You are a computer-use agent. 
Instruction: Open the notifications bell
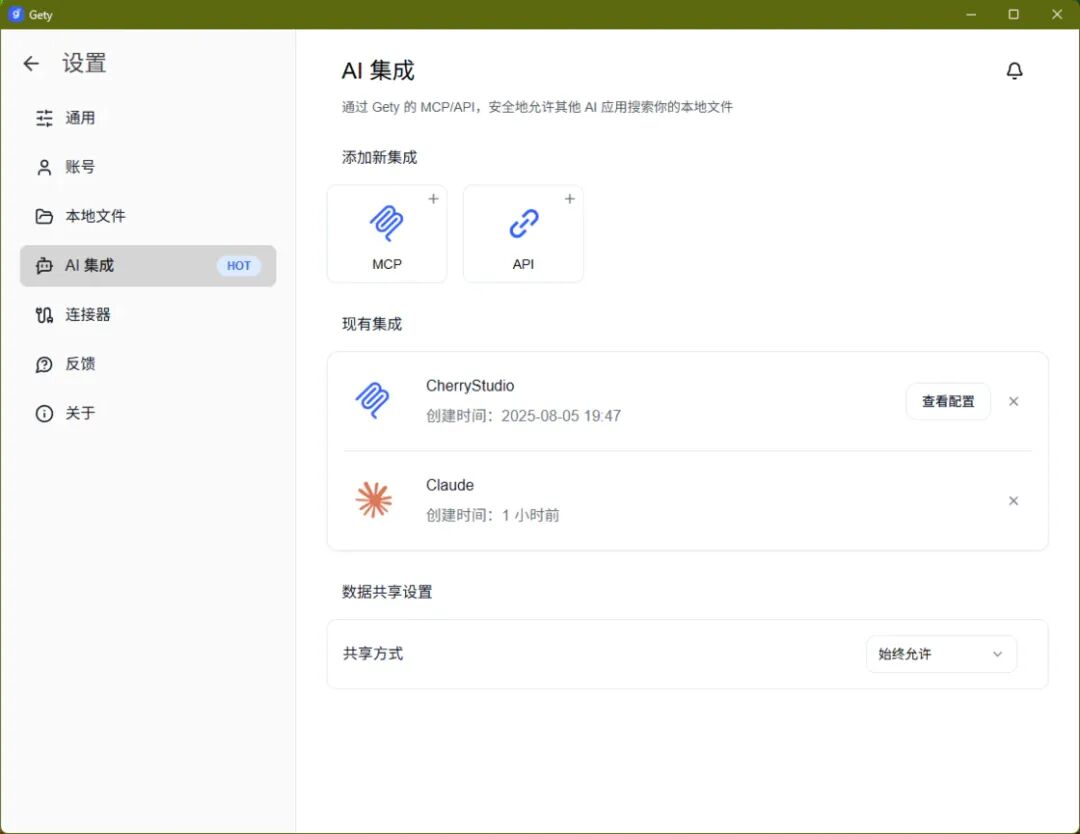(x=1014, y=71)
